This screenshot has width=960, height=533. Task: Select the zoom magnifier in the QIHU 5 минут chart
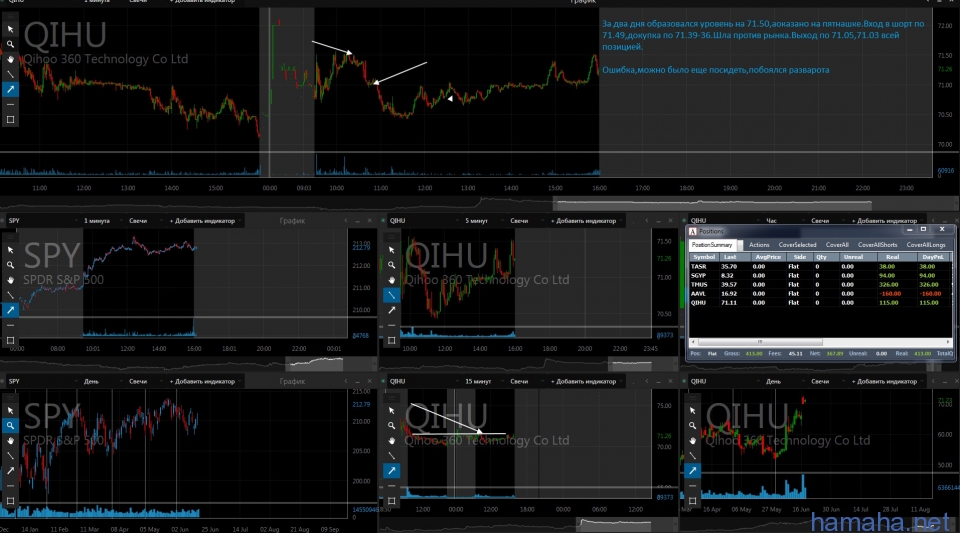[x=392, y=265]
